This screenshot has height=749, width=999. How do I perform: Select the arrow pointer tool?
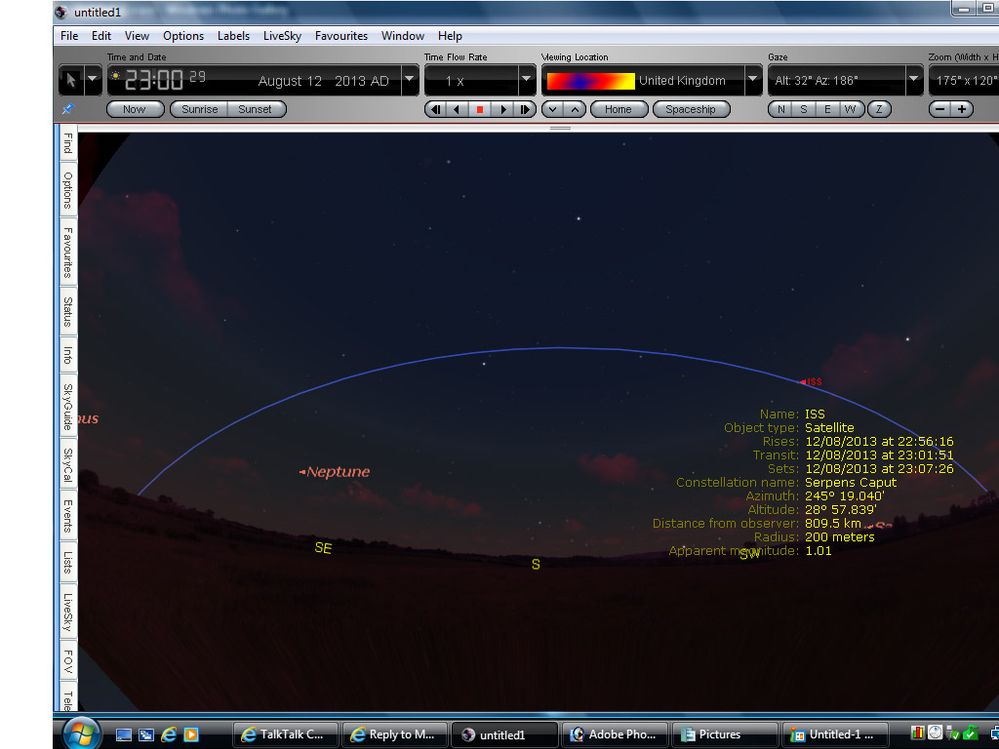[71, 80]
